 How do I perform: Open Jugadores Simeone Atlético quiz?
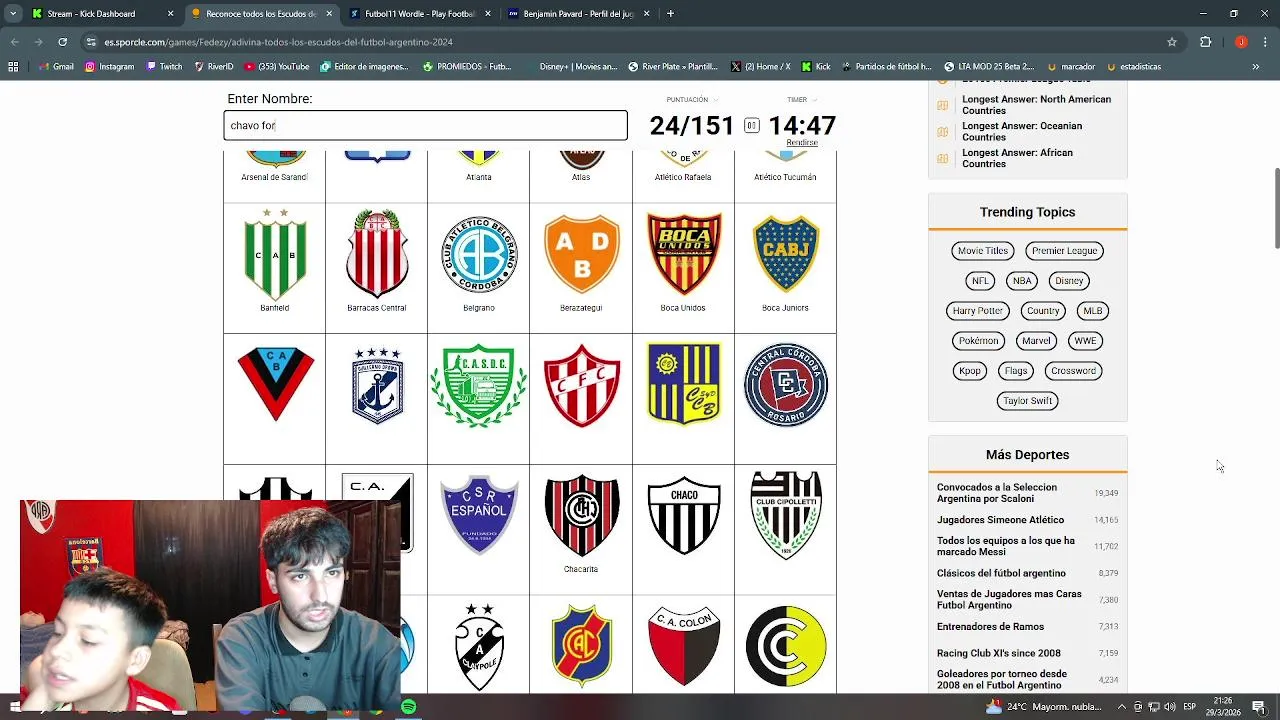pyautogui.click(x=1000, y=520)
